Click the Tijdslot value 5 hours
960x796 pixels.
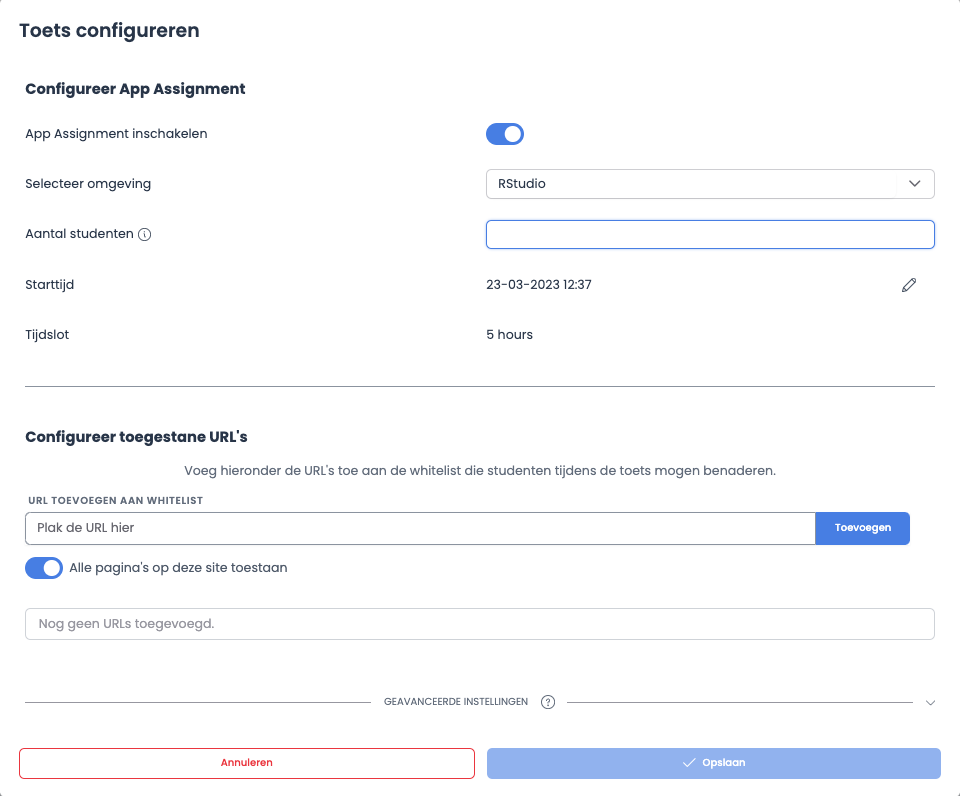point(509,334)
